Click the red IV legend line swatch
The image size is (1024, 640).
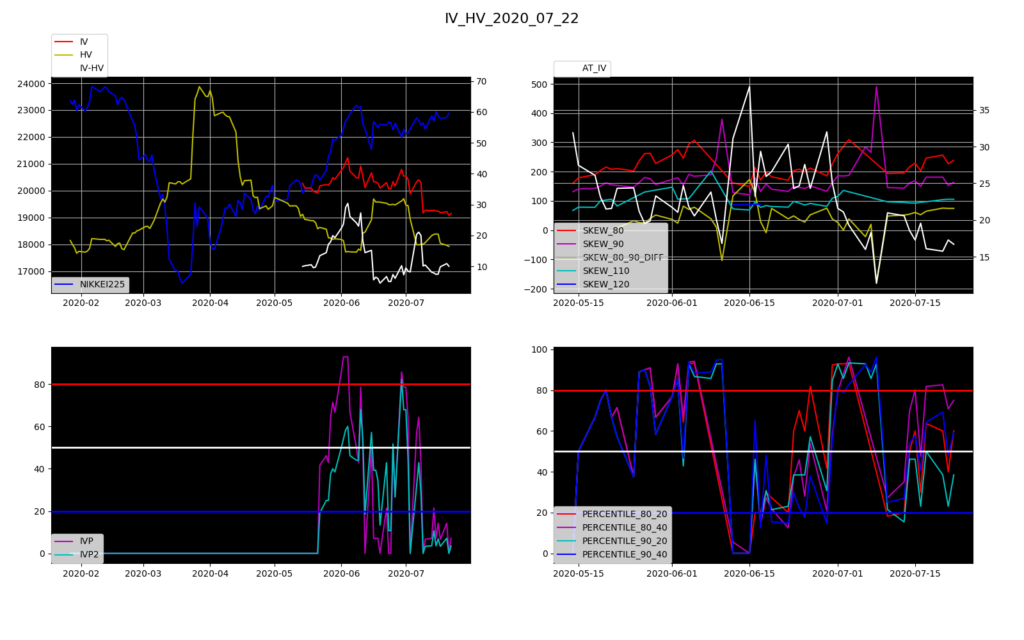(x=65, y=41)
